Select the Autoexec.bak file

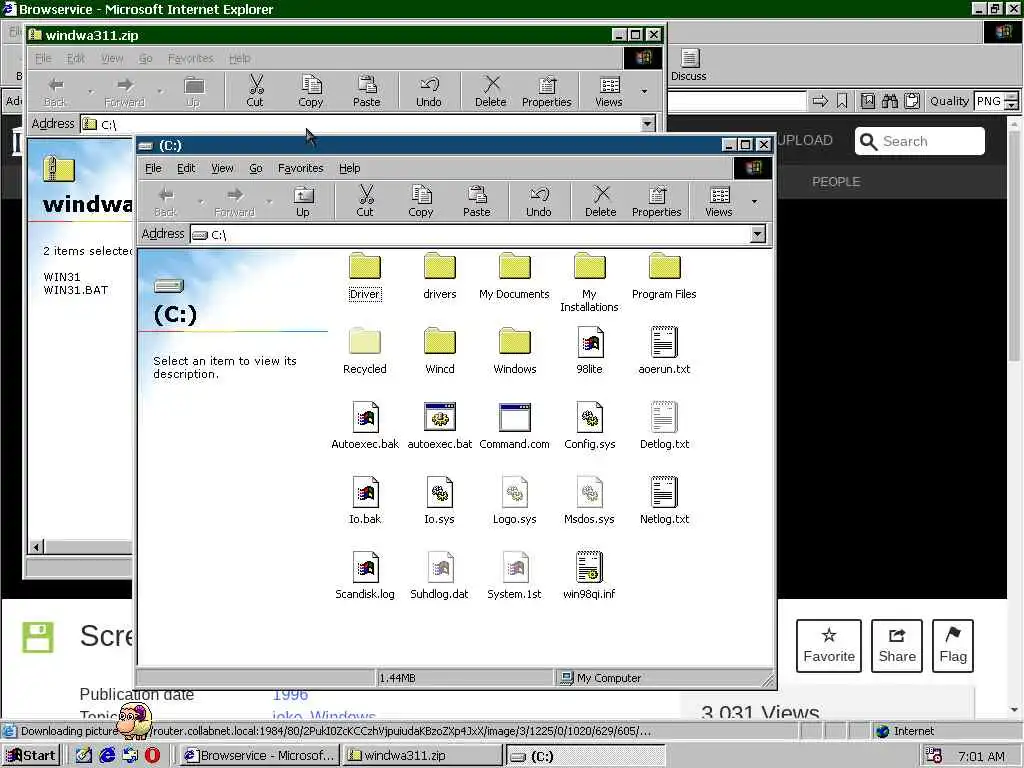364,426
